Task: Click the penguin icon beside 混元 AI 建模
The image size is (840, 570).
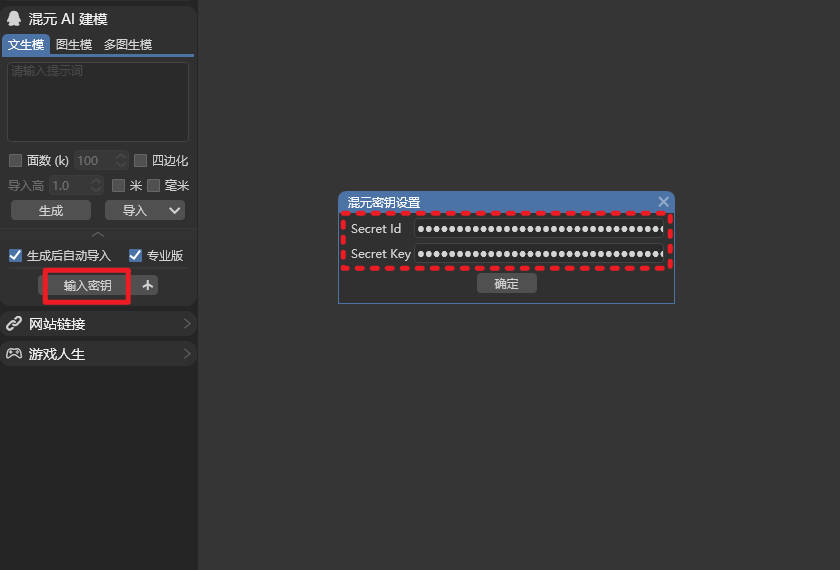Action: 14,19
